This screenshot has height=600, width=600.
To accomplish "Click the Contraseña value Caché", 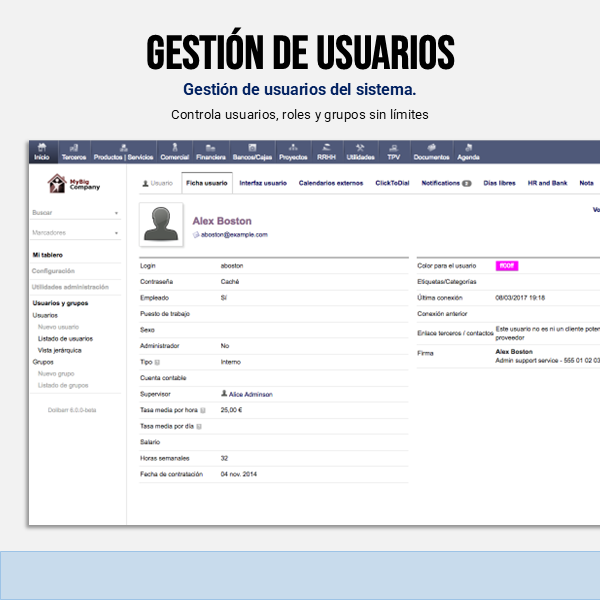I will point(230,282).
